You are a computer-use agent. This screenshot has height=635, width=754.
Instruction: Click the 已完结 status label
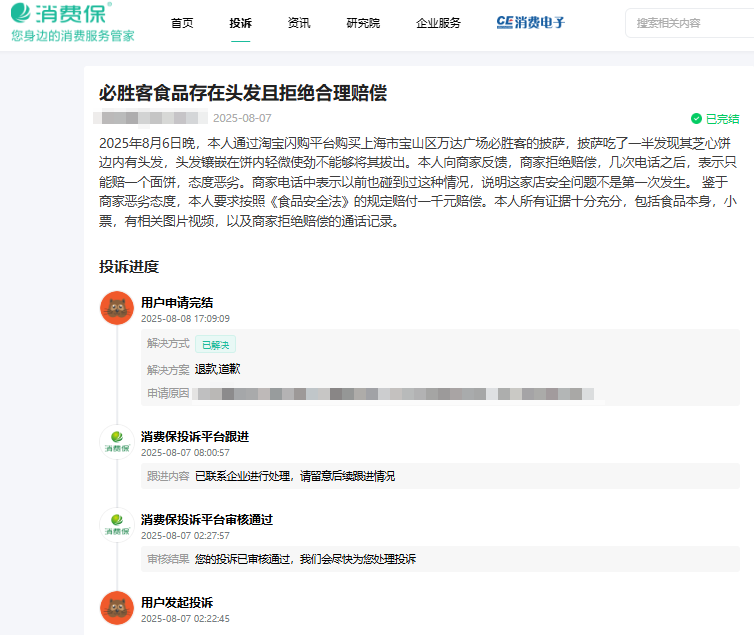point(722,119)
